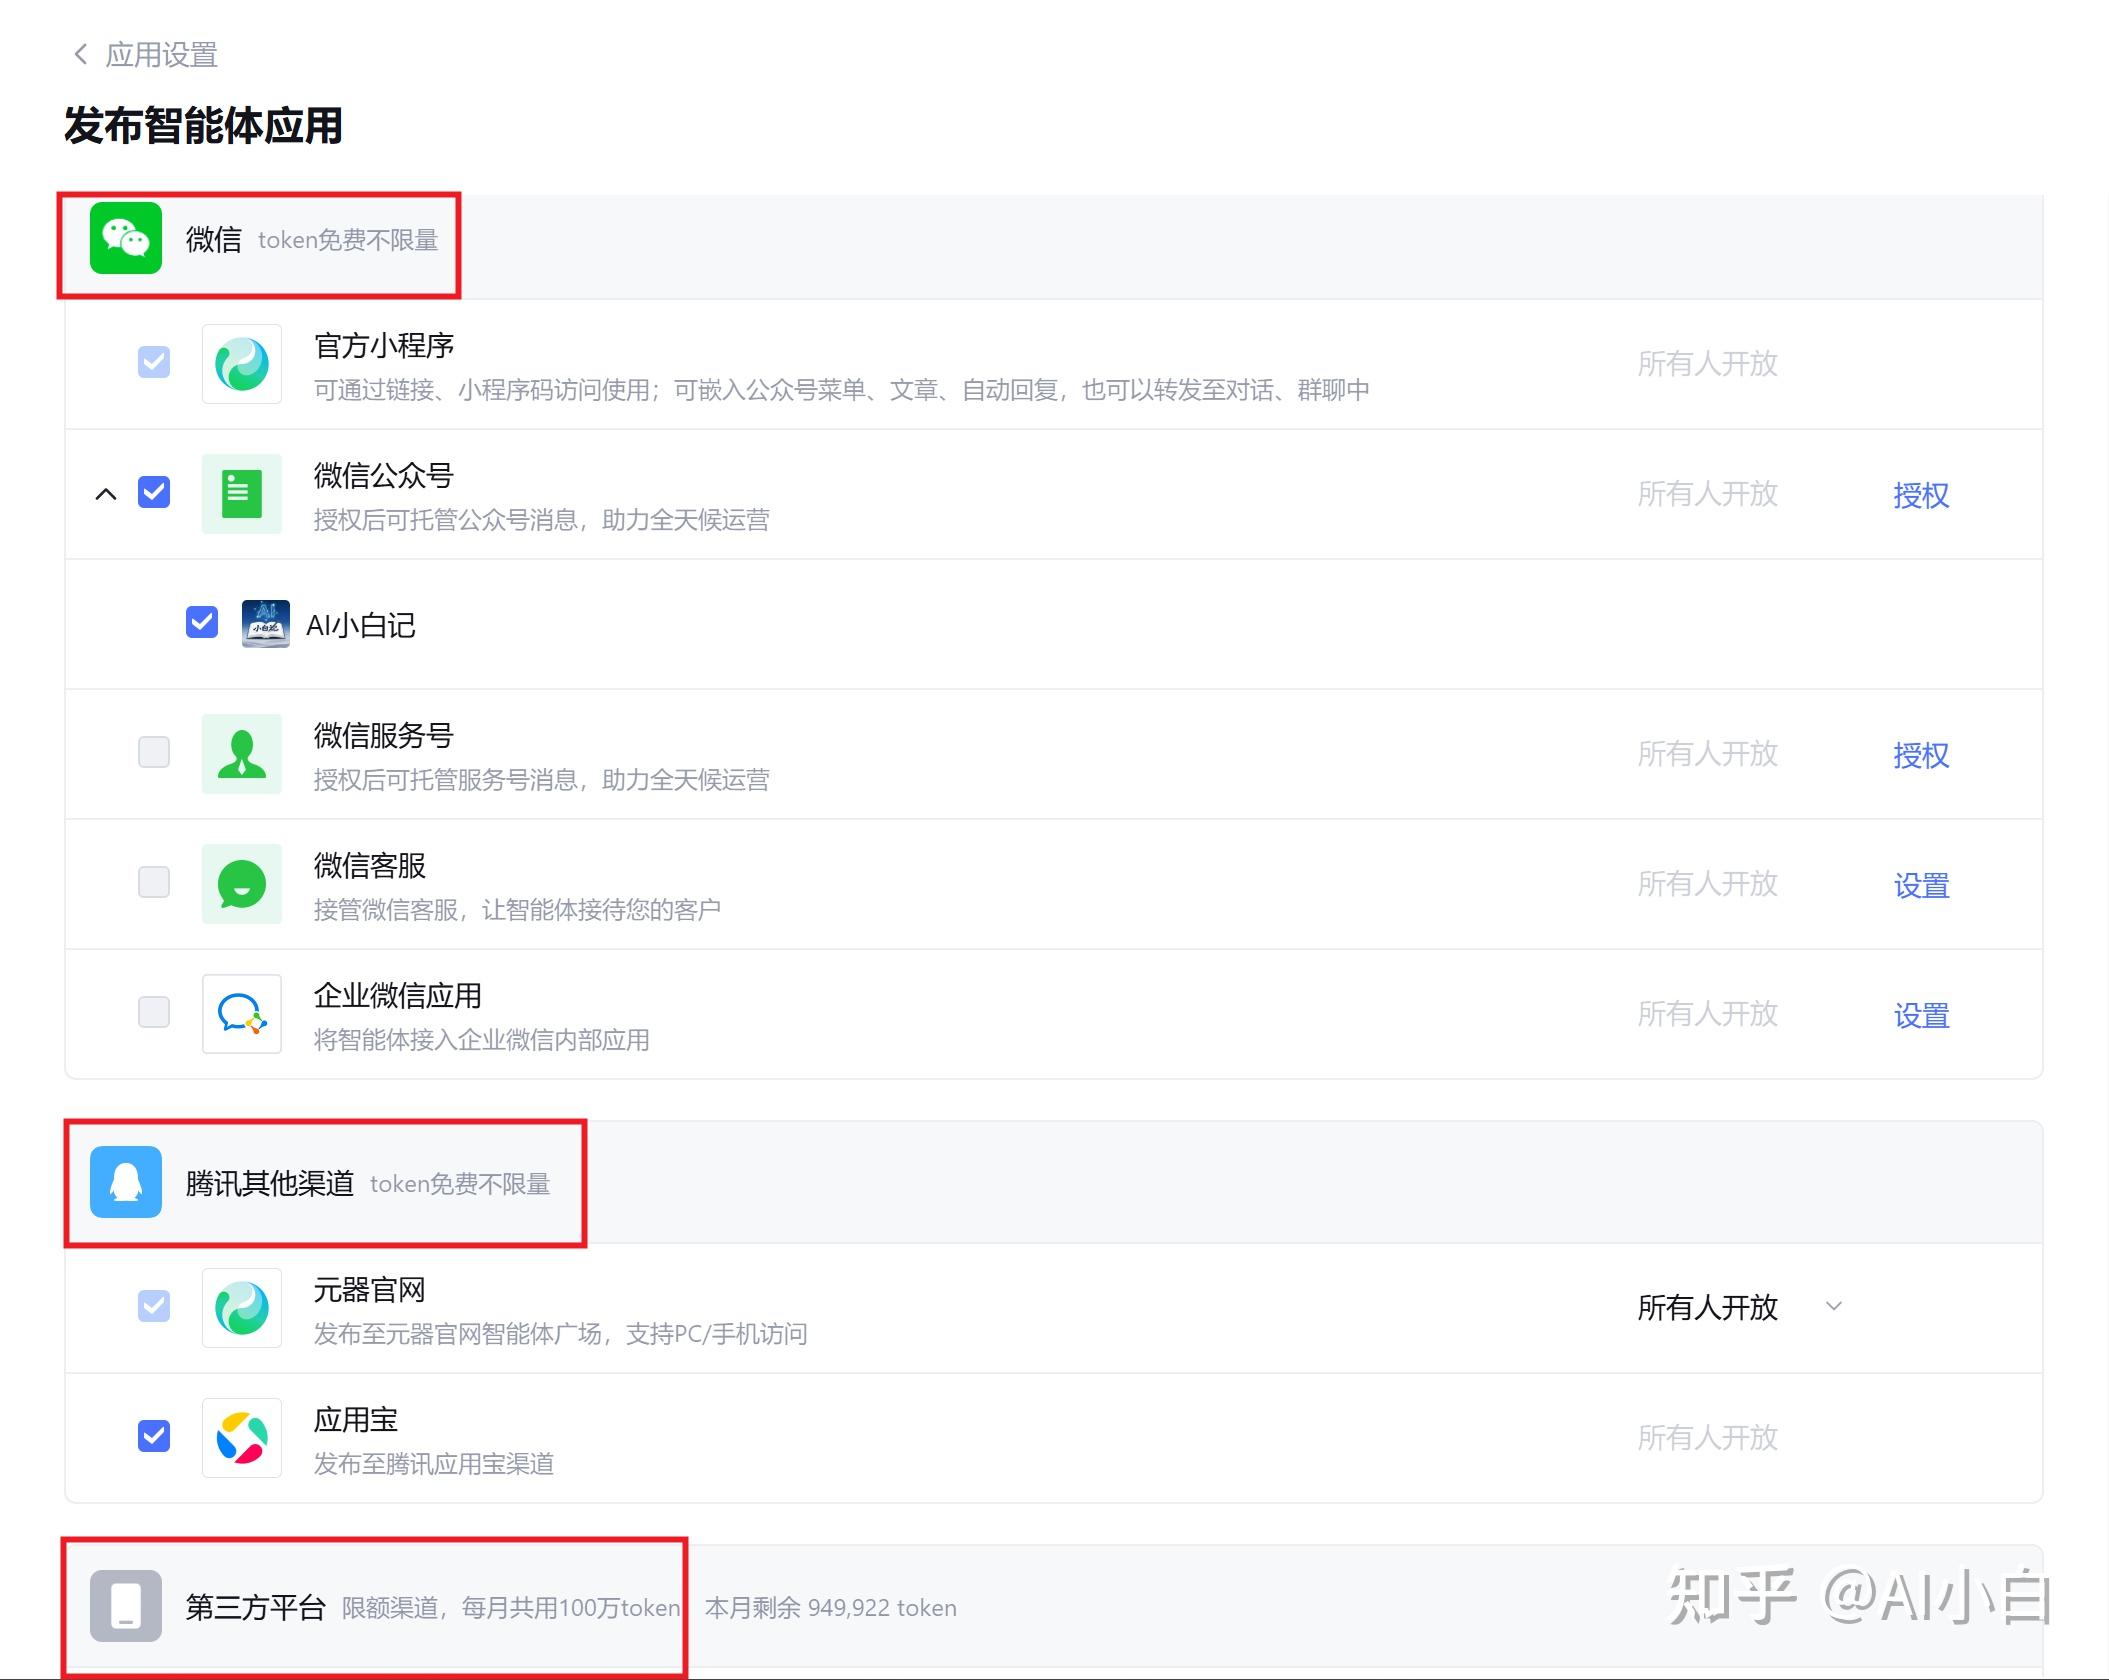Viewport: 2109px width, 1680px height.
Task: Click the 企业微信应用 title text
Action: [x=398, y=996]
